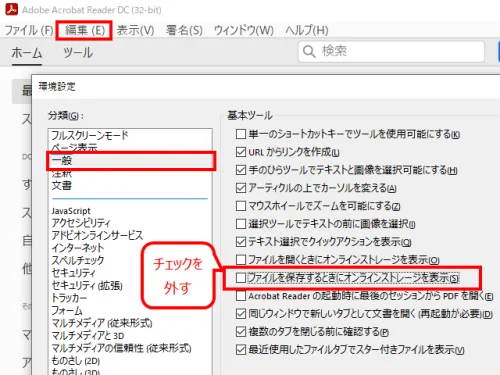This screenshot has height=375, width=500.
Task: Open the 表示(V) menu
Action: (135, 30)
